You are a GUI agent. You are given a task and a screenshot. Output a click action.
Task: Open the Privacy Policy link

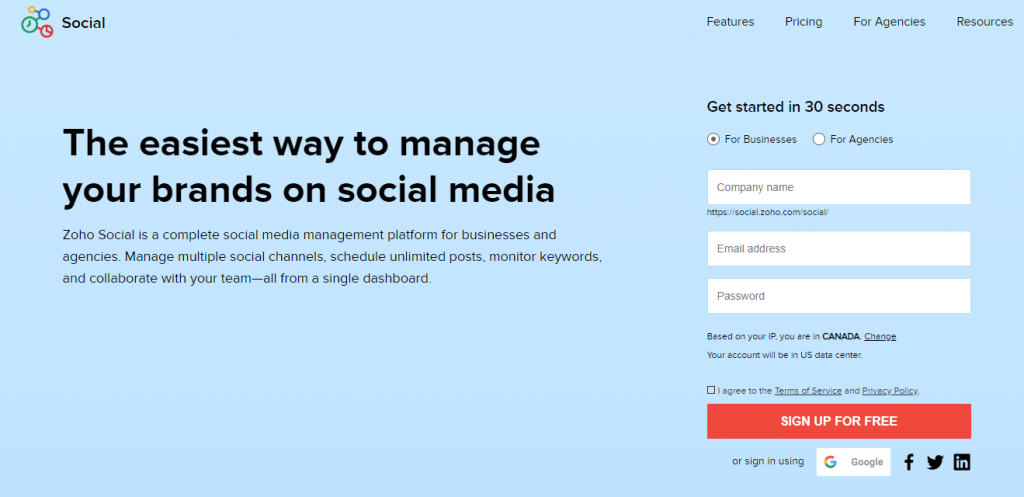[x=890, y=391]
